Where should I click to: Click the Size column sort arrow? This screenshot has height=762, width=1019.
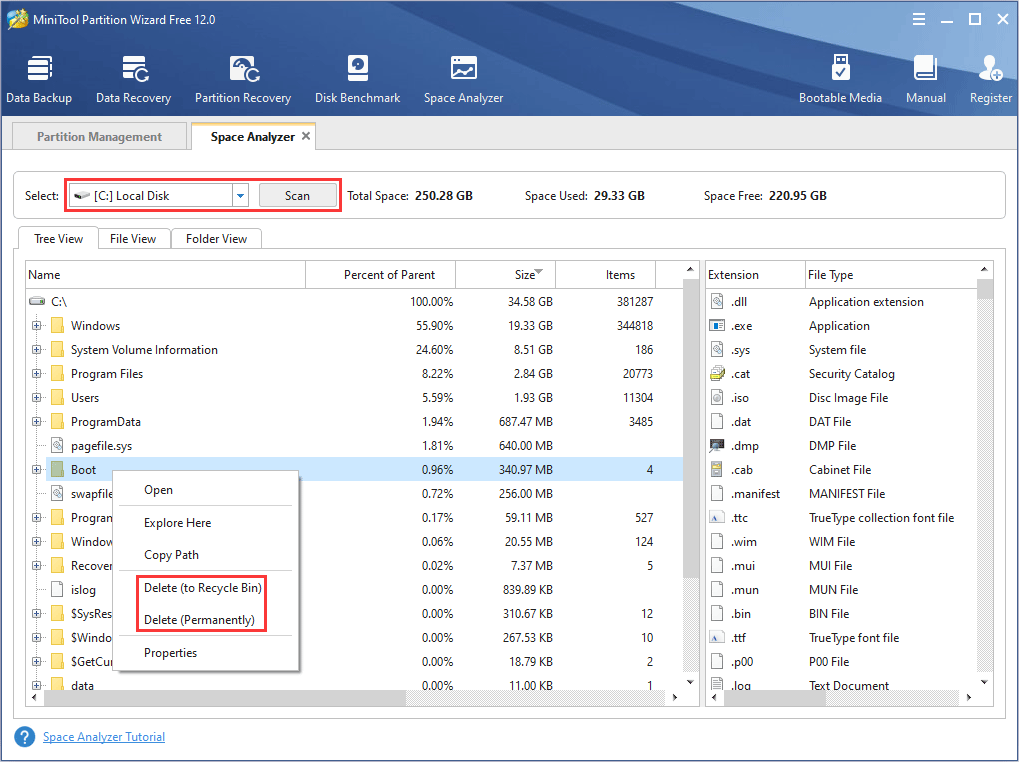coord(539,272)
